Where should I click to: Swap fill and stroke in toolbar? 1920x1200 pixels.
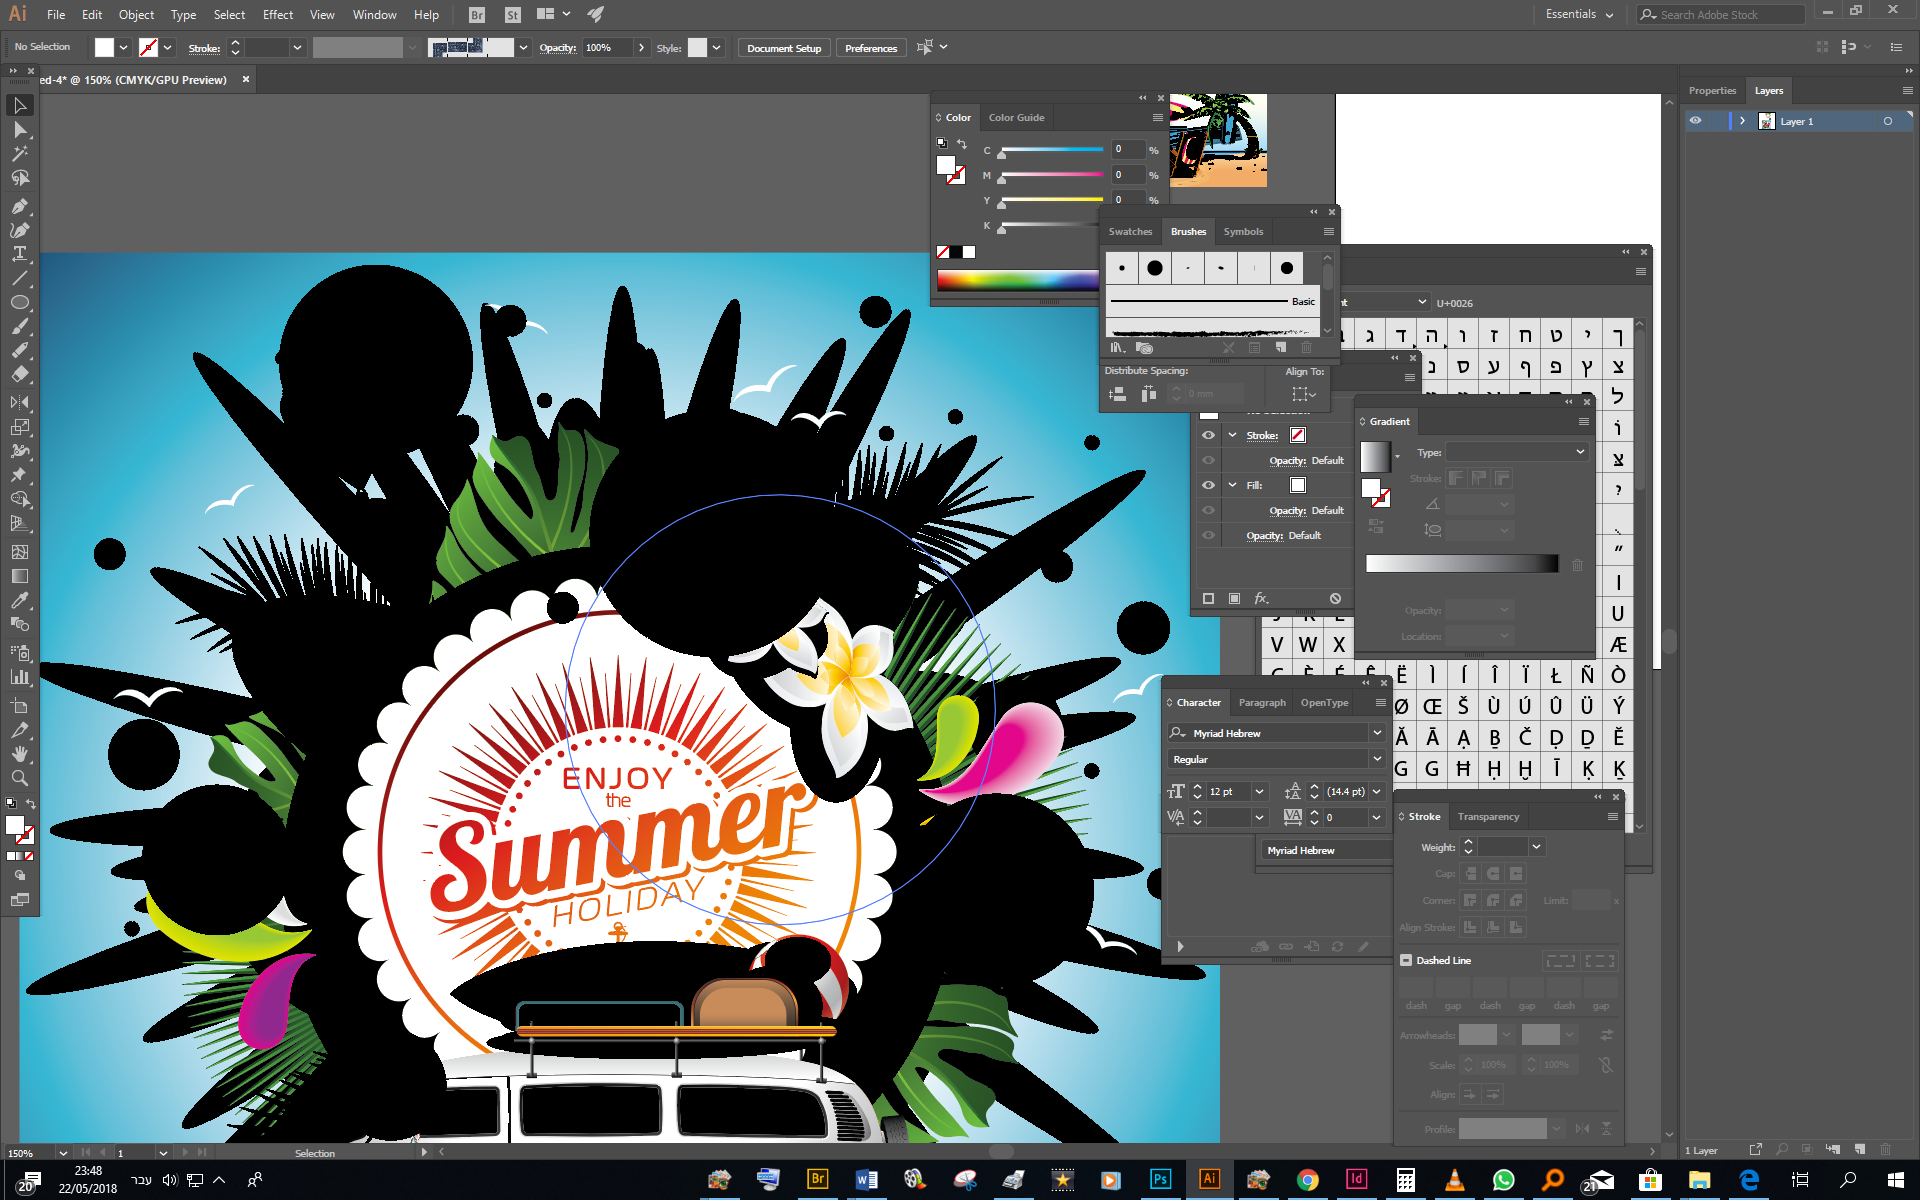tap(31, 804)
